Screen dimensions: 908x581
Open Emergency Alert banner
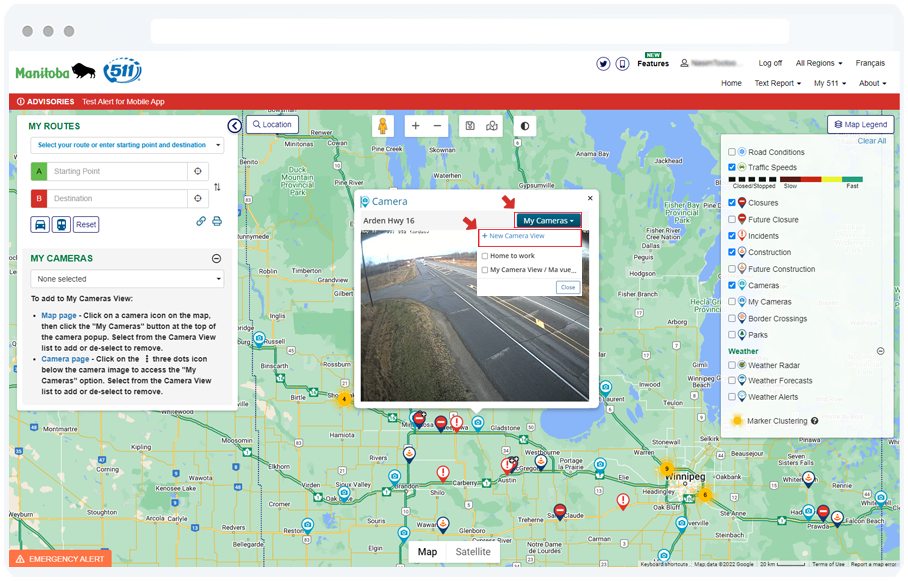pos(60,559)
